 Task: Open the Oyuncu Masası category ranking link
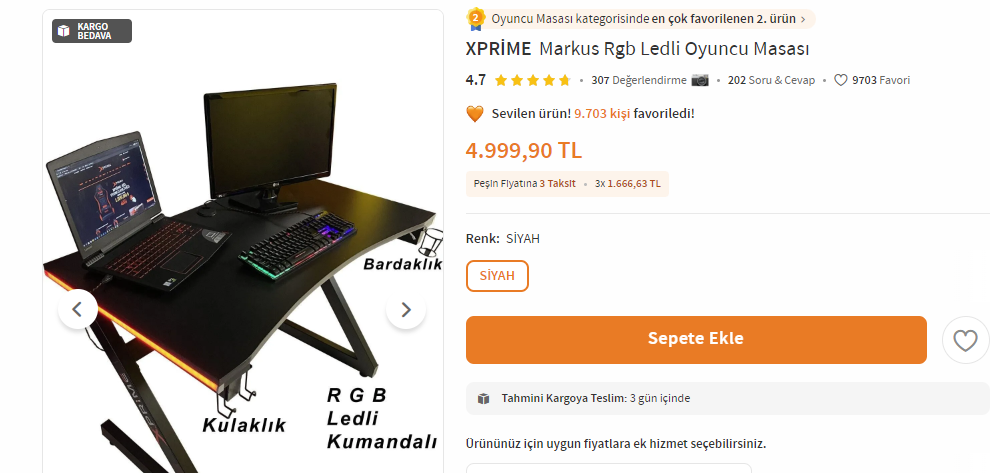(643, 19)
